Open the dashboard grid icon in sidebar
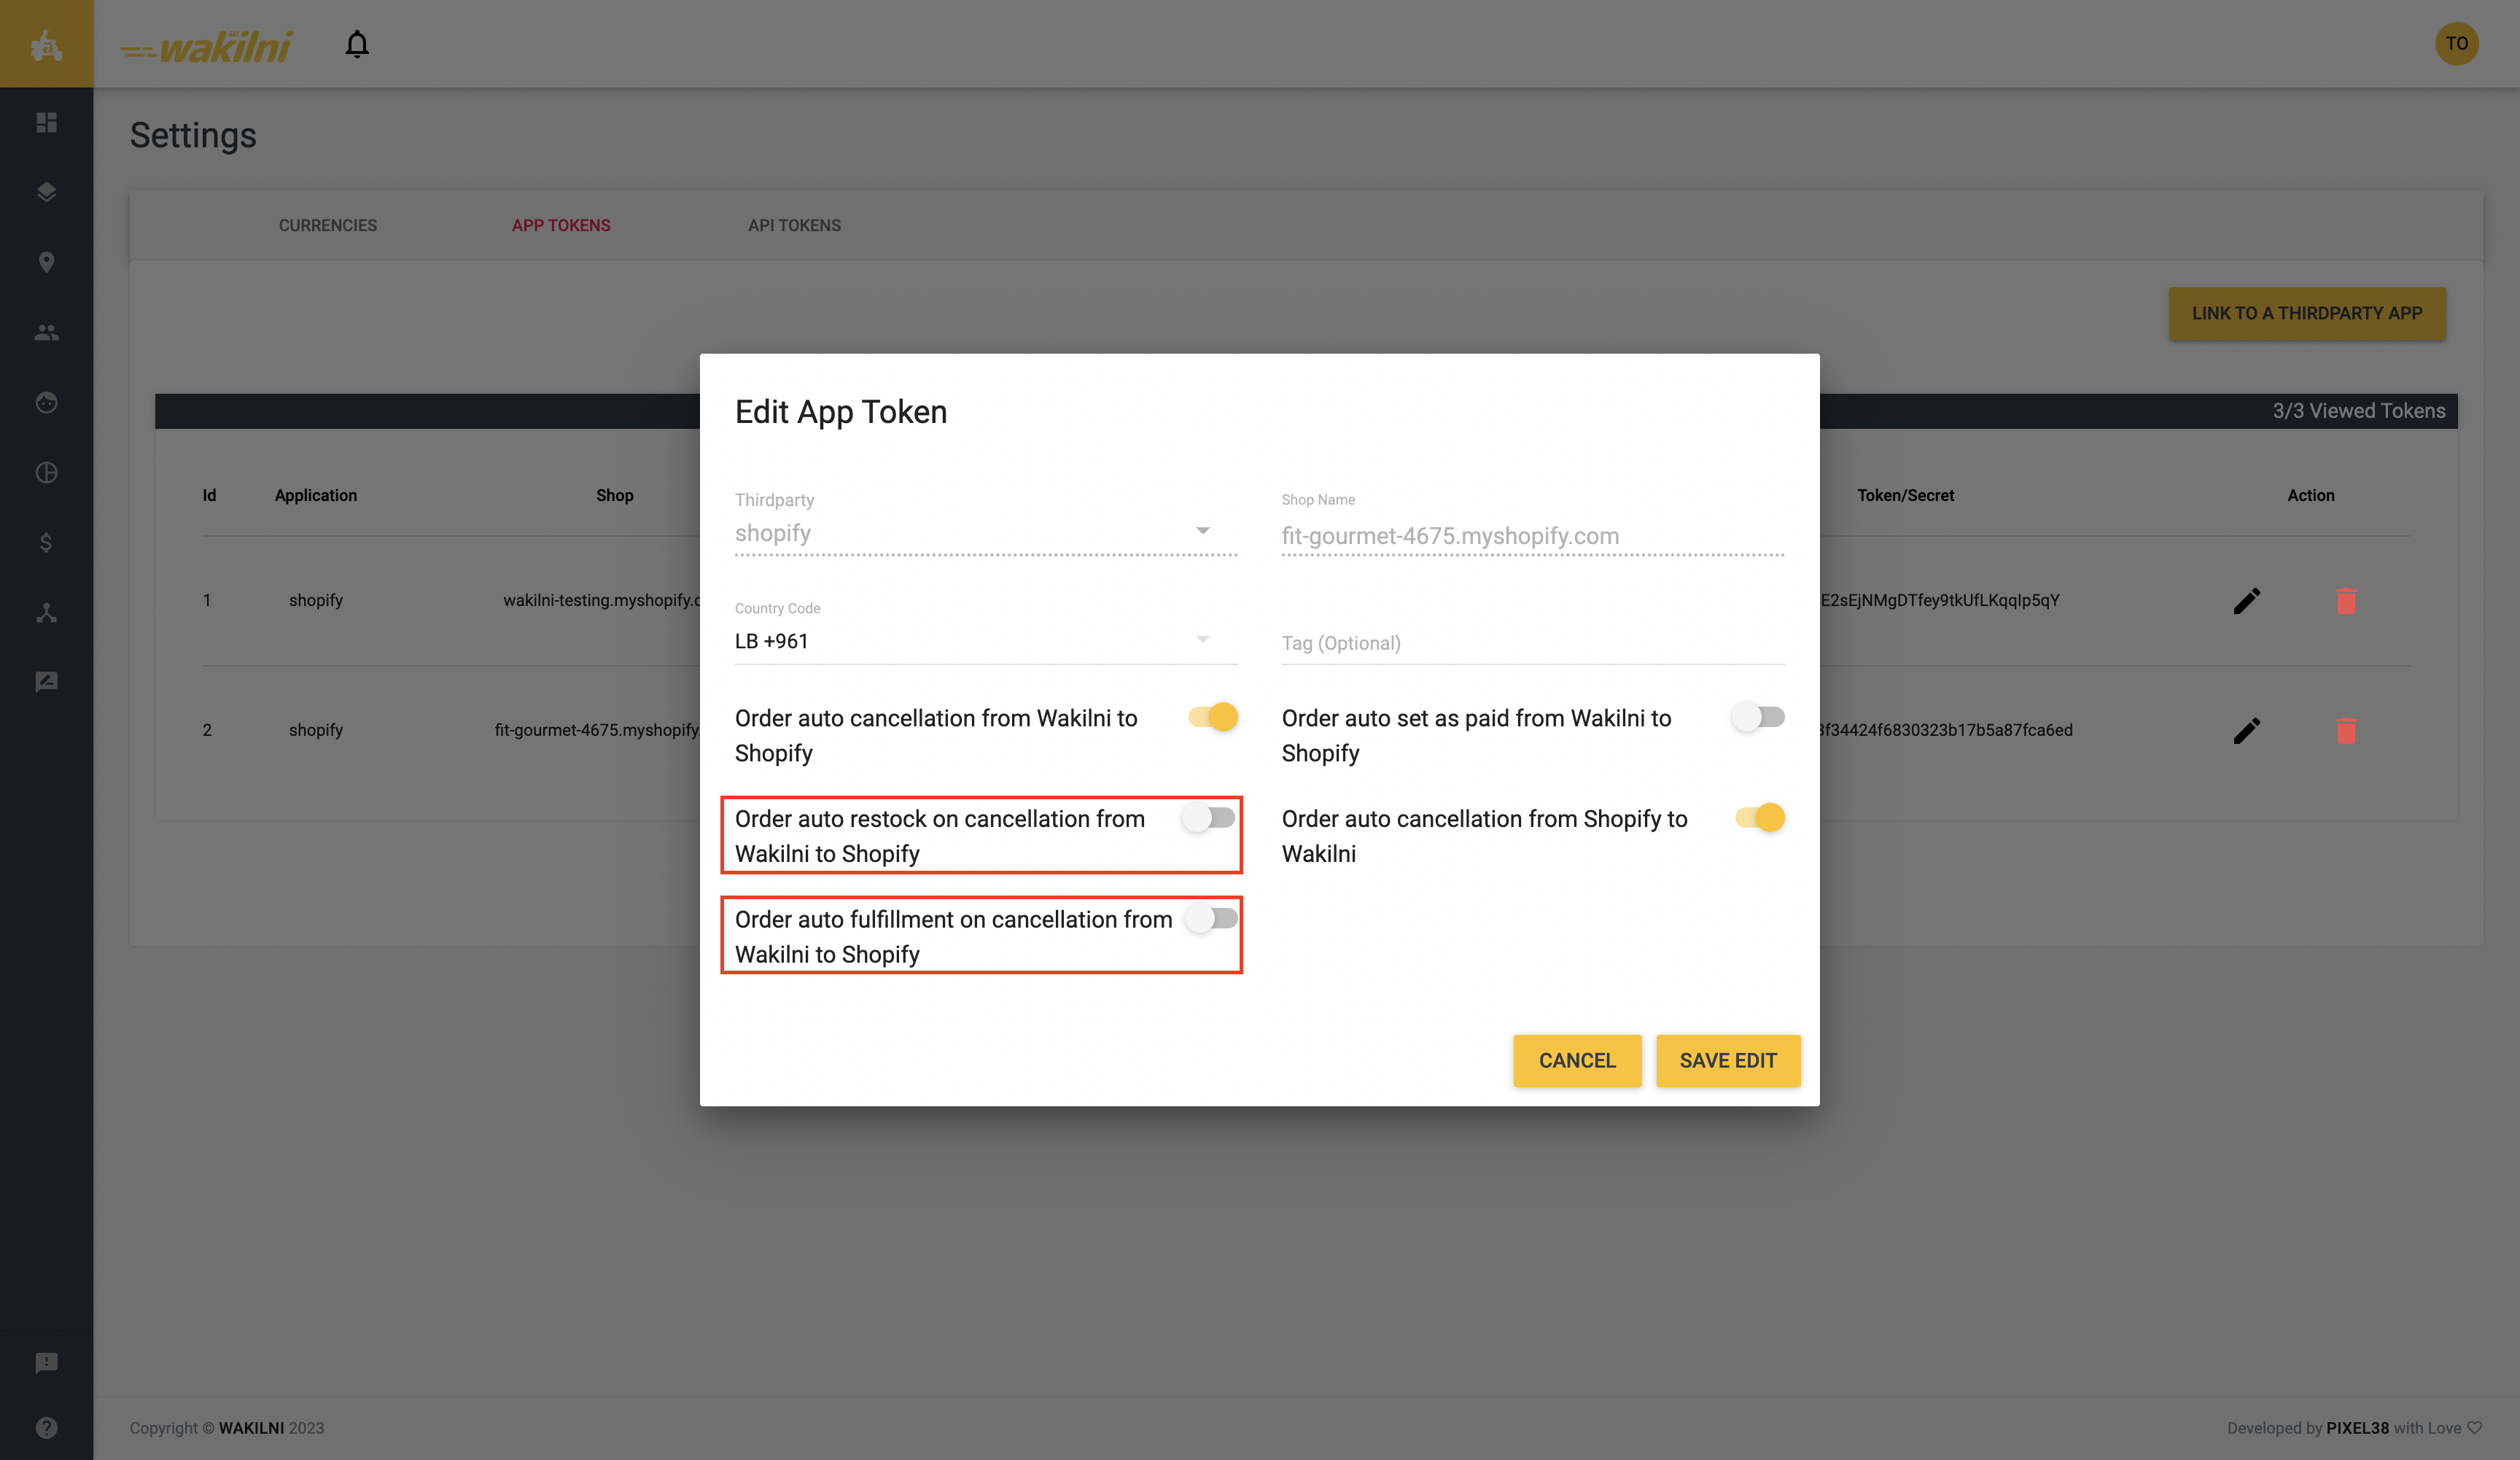2520x1460 pixels. tap(46, 122)
